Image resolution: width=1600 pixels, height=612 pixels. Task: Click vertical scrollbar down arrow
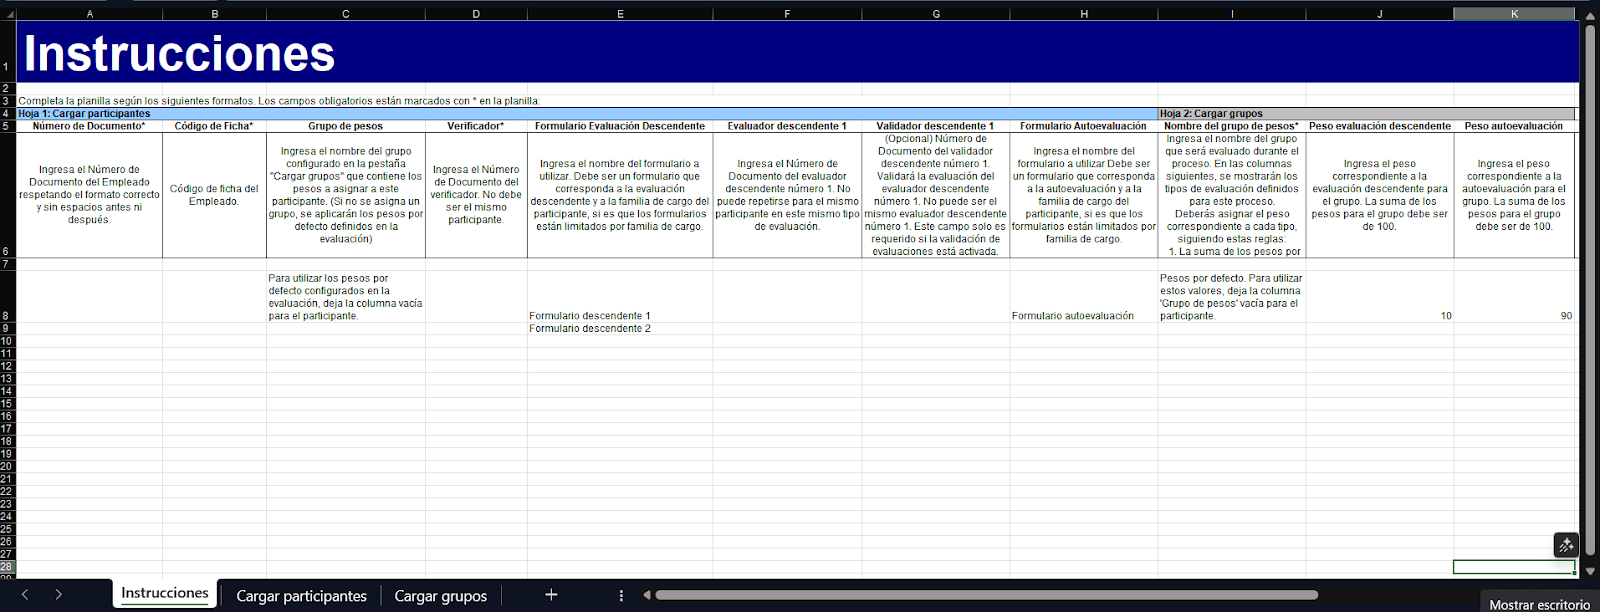click(x=1589, y=572)
